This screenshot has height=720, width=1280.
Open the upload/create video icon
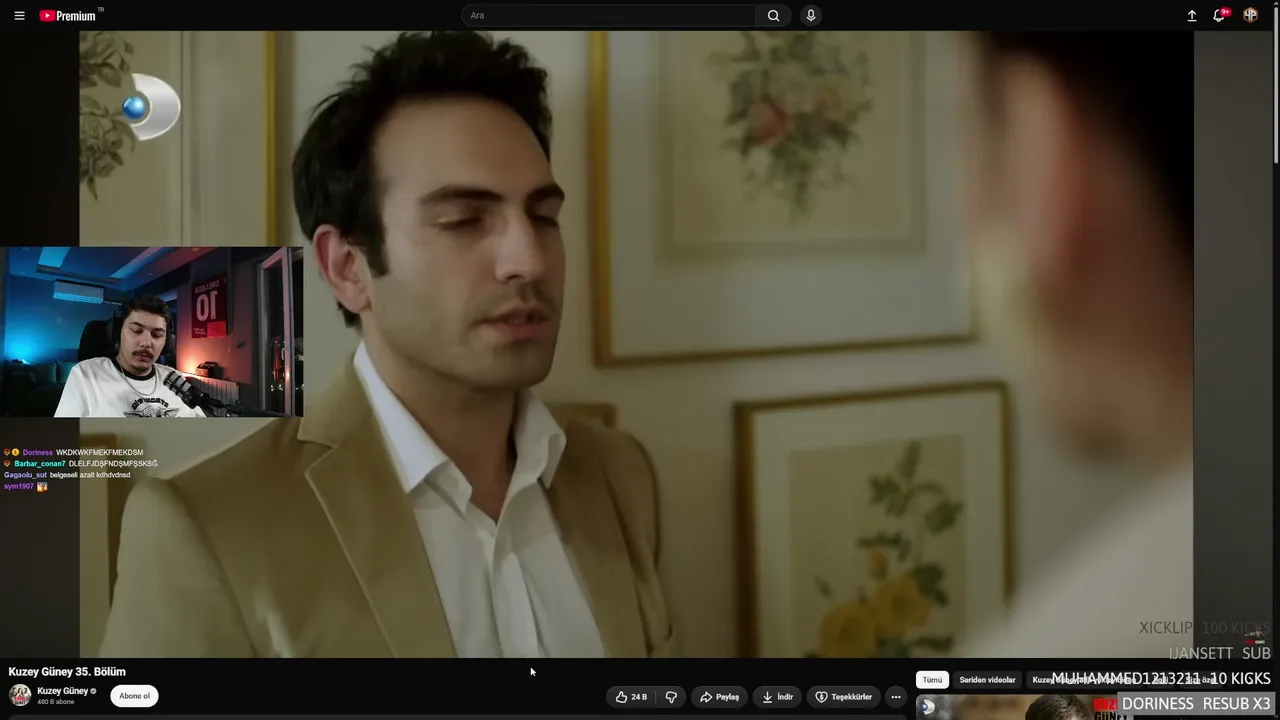tap(1192, 16)
